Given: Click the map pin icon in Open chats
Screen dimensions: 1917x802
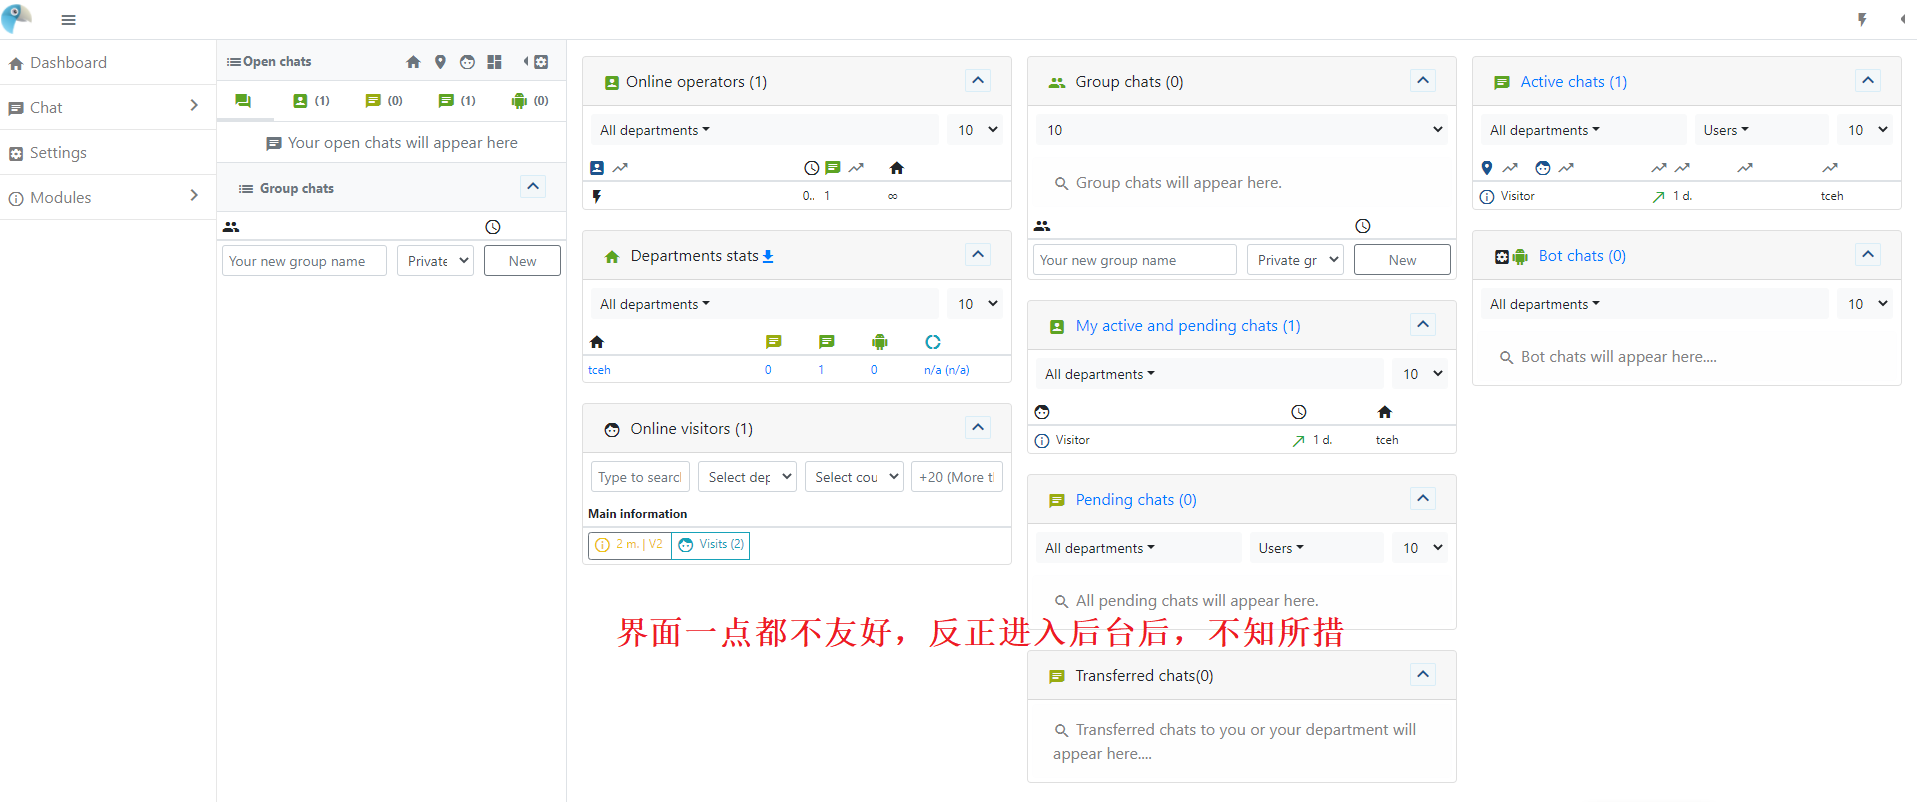Looking at the screenshot, I should point(440,62).
